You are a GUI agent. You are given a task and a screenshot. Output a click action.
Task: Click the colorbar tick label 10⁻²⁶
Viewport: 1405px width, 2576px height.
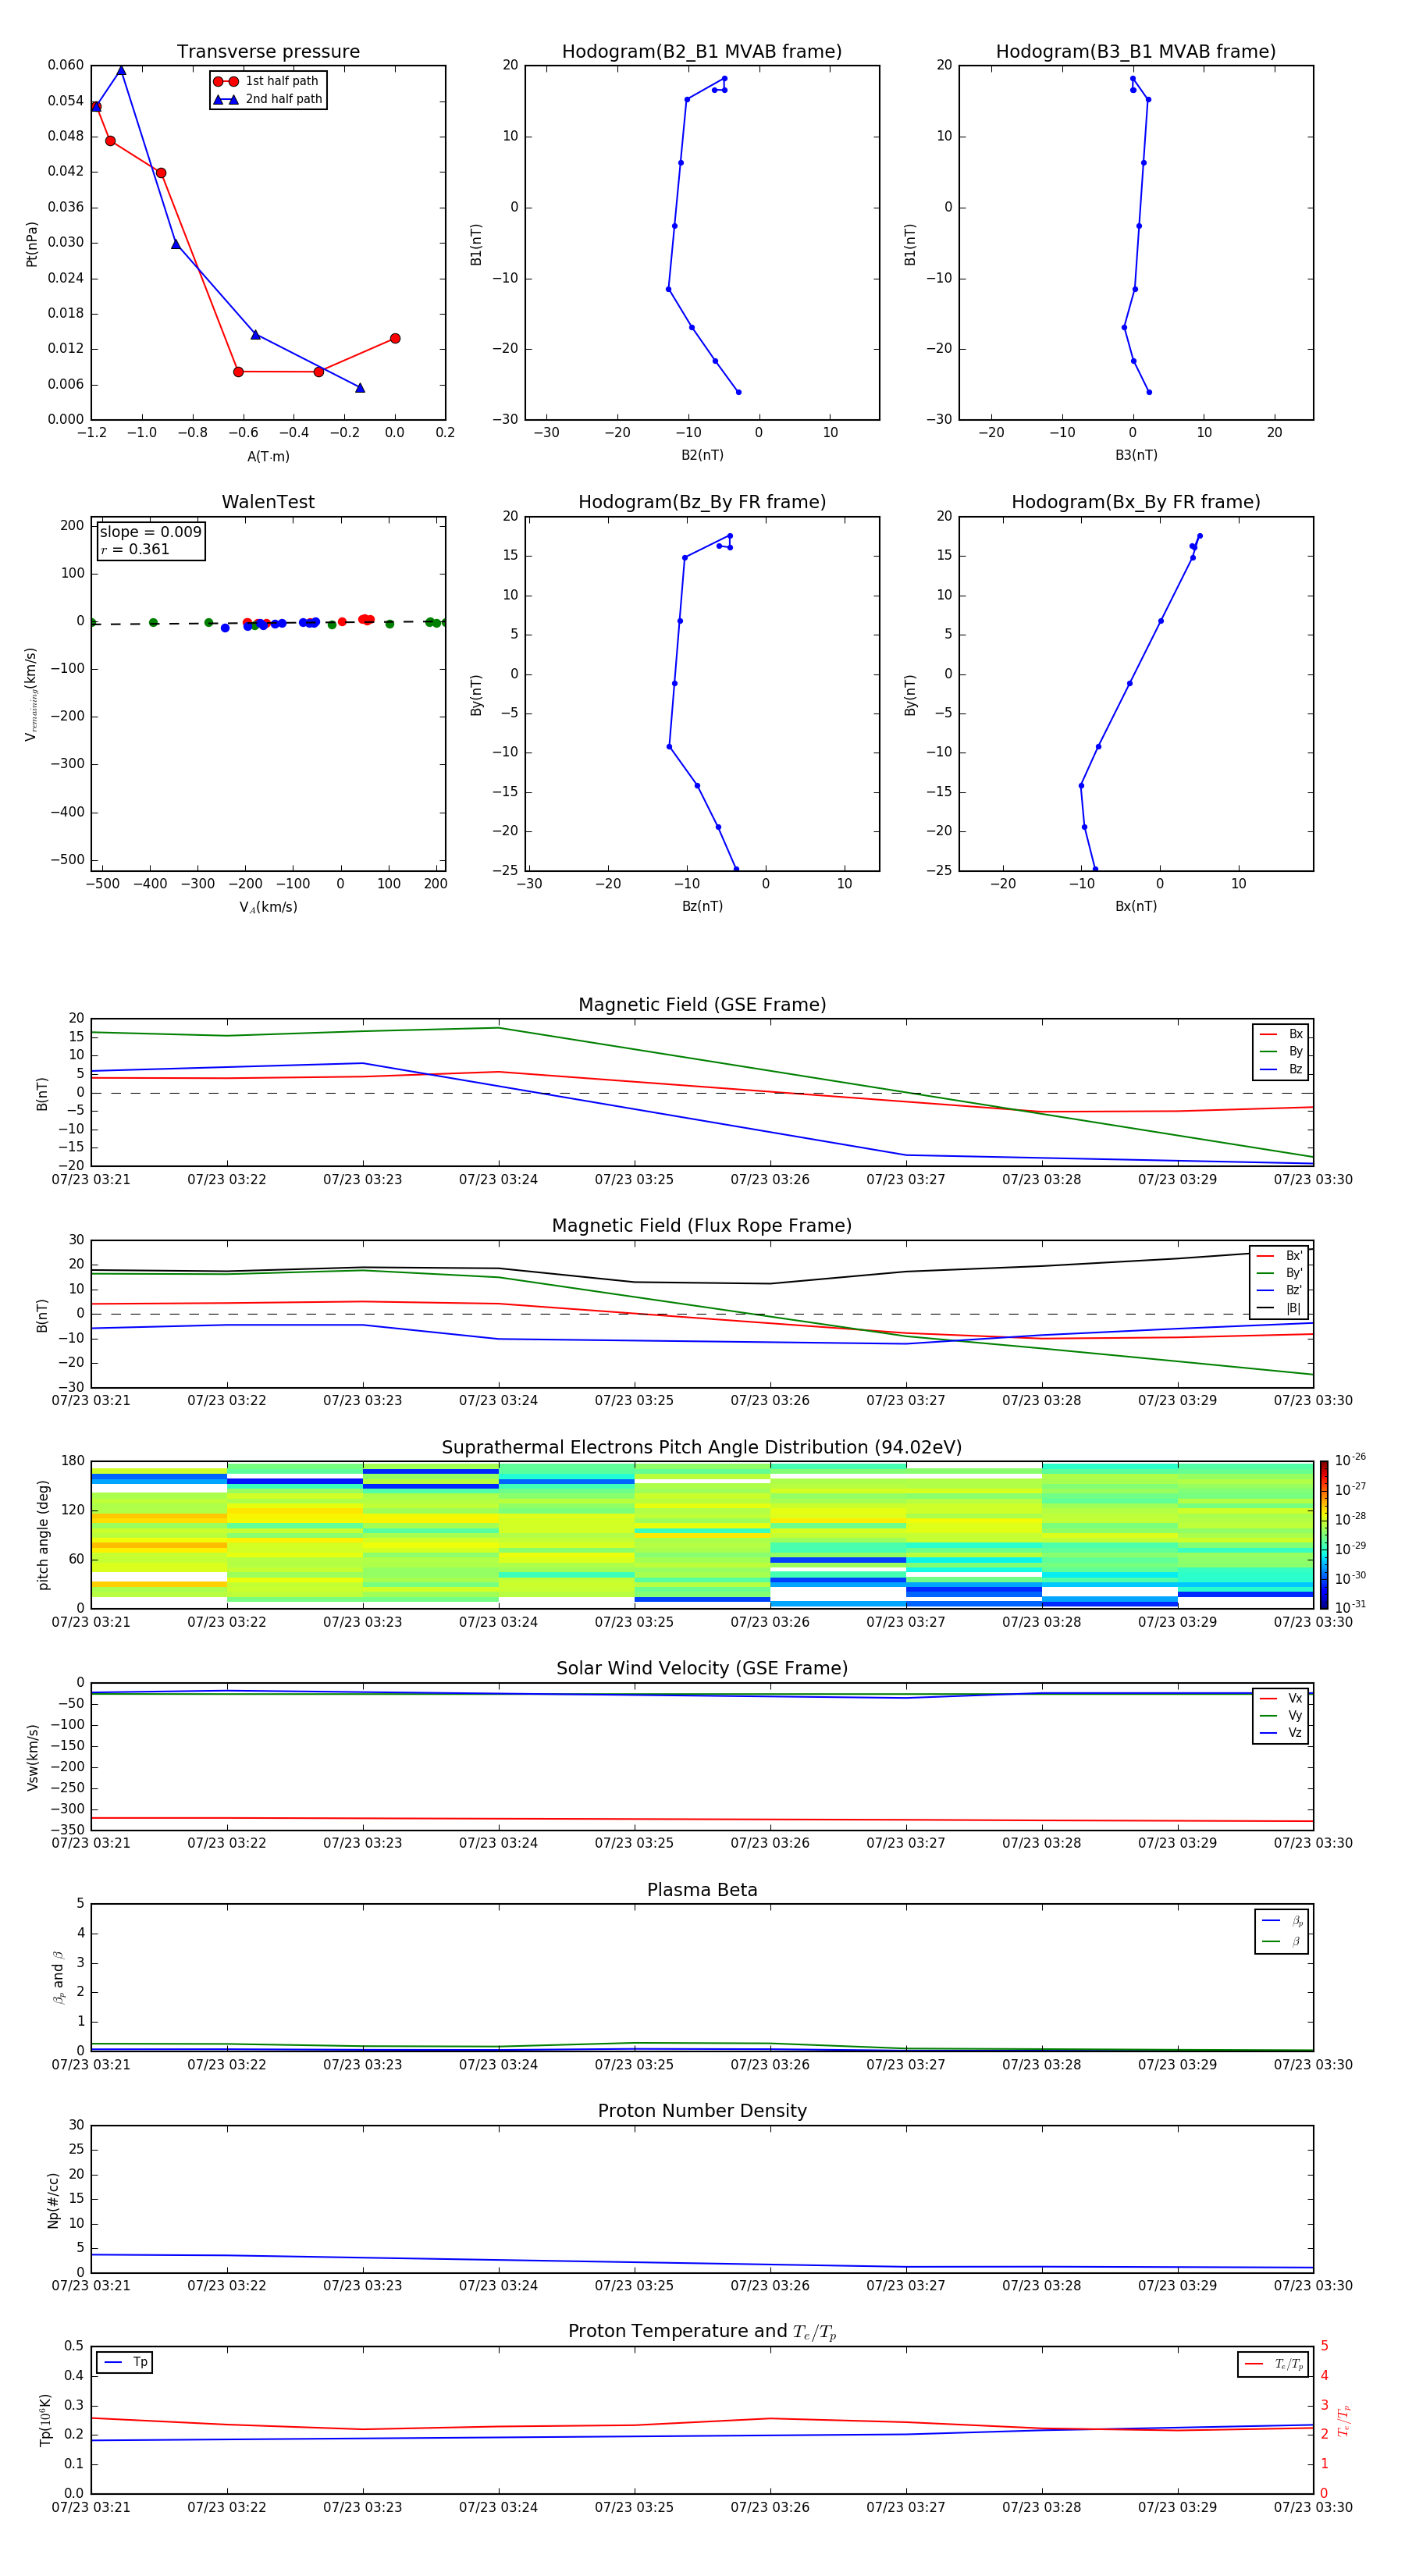tap(1350, 1460)
